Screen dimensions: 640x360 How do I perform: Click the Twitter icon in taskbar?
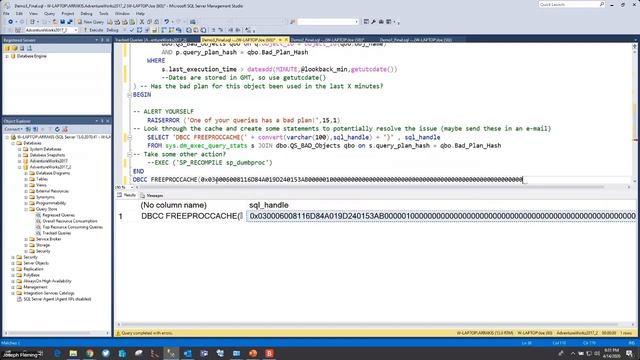coord(106,353)
